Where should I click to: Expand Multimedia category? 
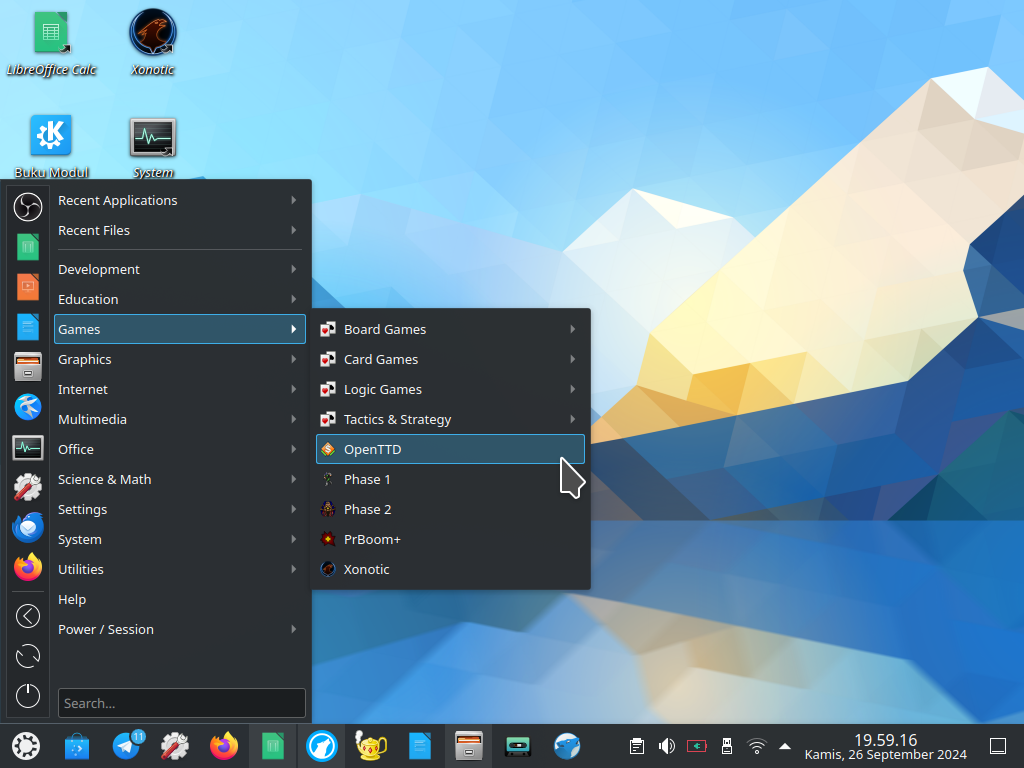coord(180,419)
